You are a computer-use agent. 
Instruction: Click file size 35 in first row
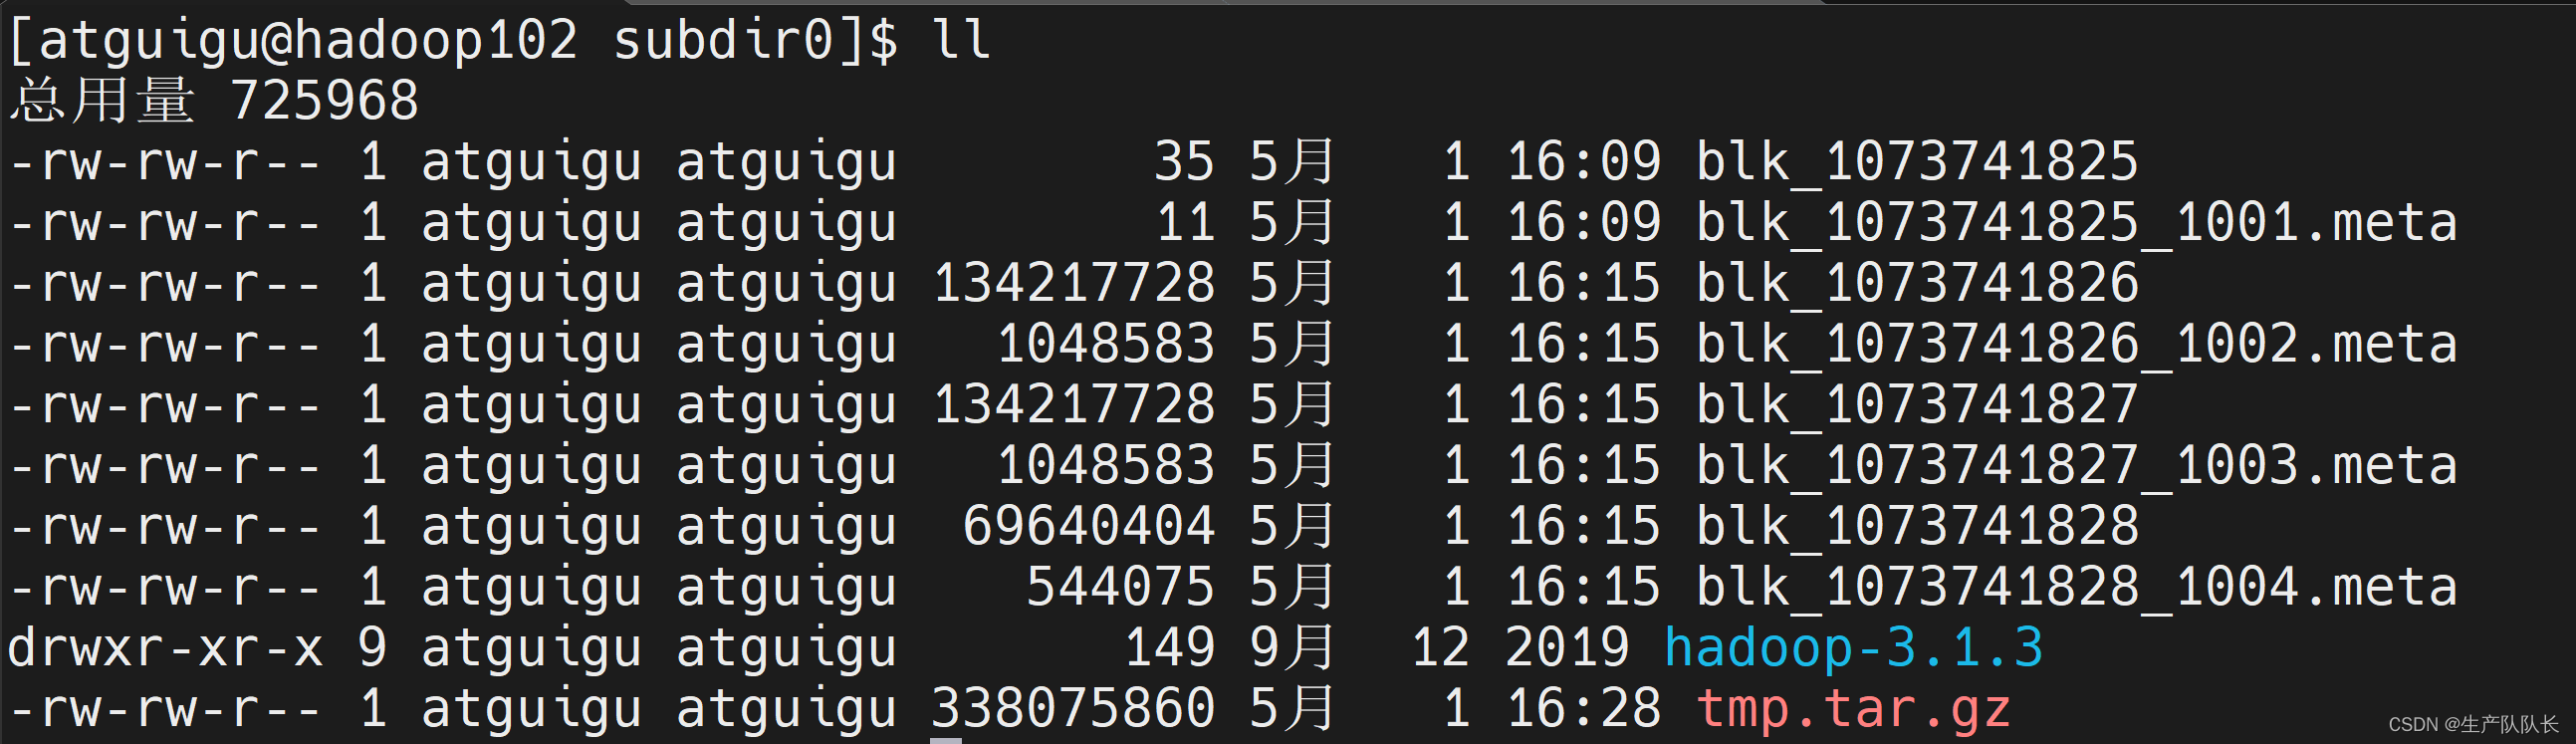[1184, 161]
